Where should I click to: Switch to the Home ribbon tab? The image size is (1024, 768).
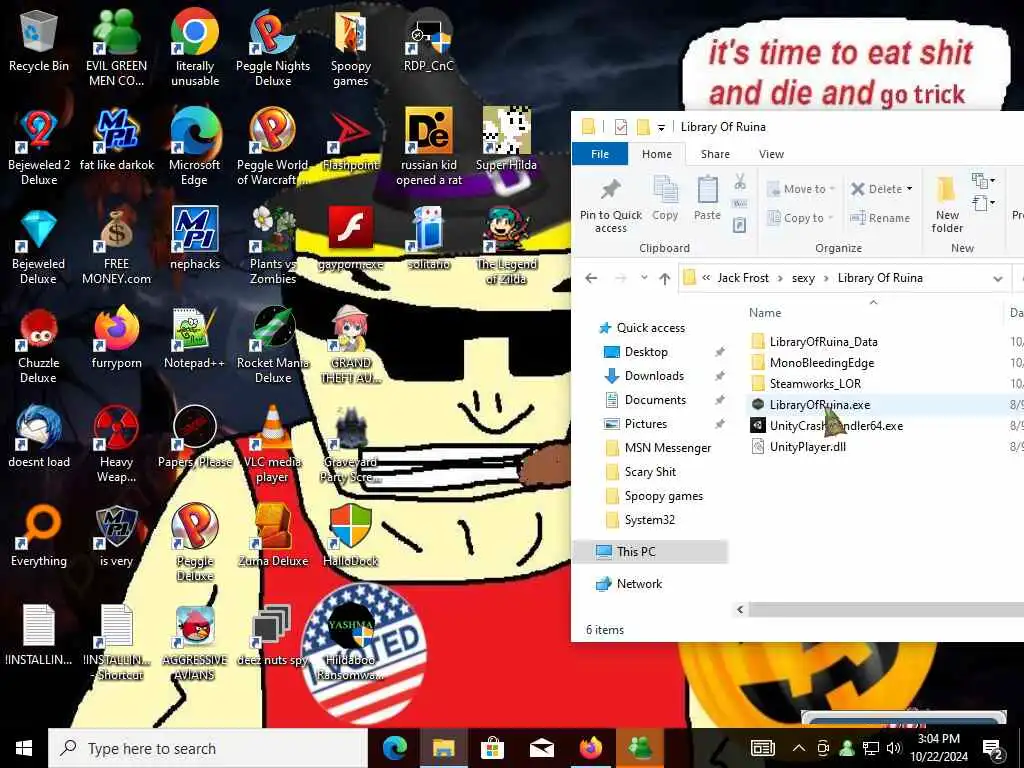click(657, 154)
